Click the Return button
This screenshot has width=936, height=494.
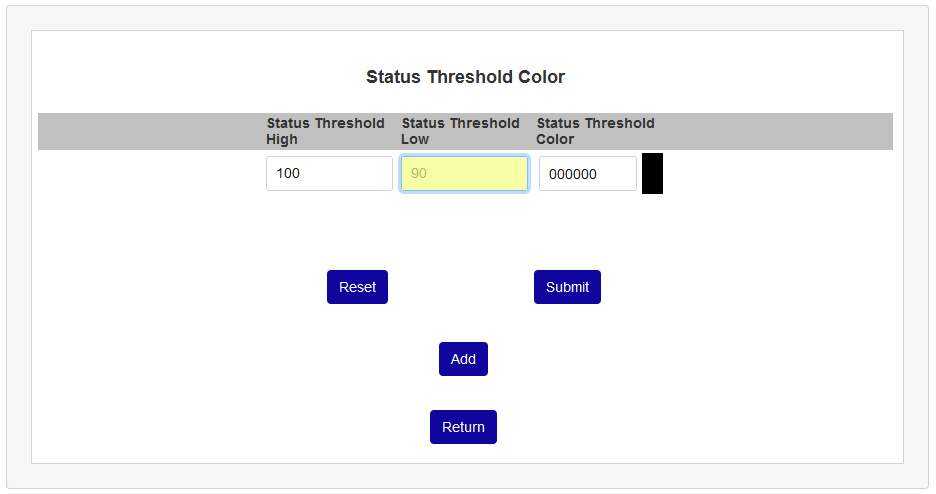pos(463,427)
